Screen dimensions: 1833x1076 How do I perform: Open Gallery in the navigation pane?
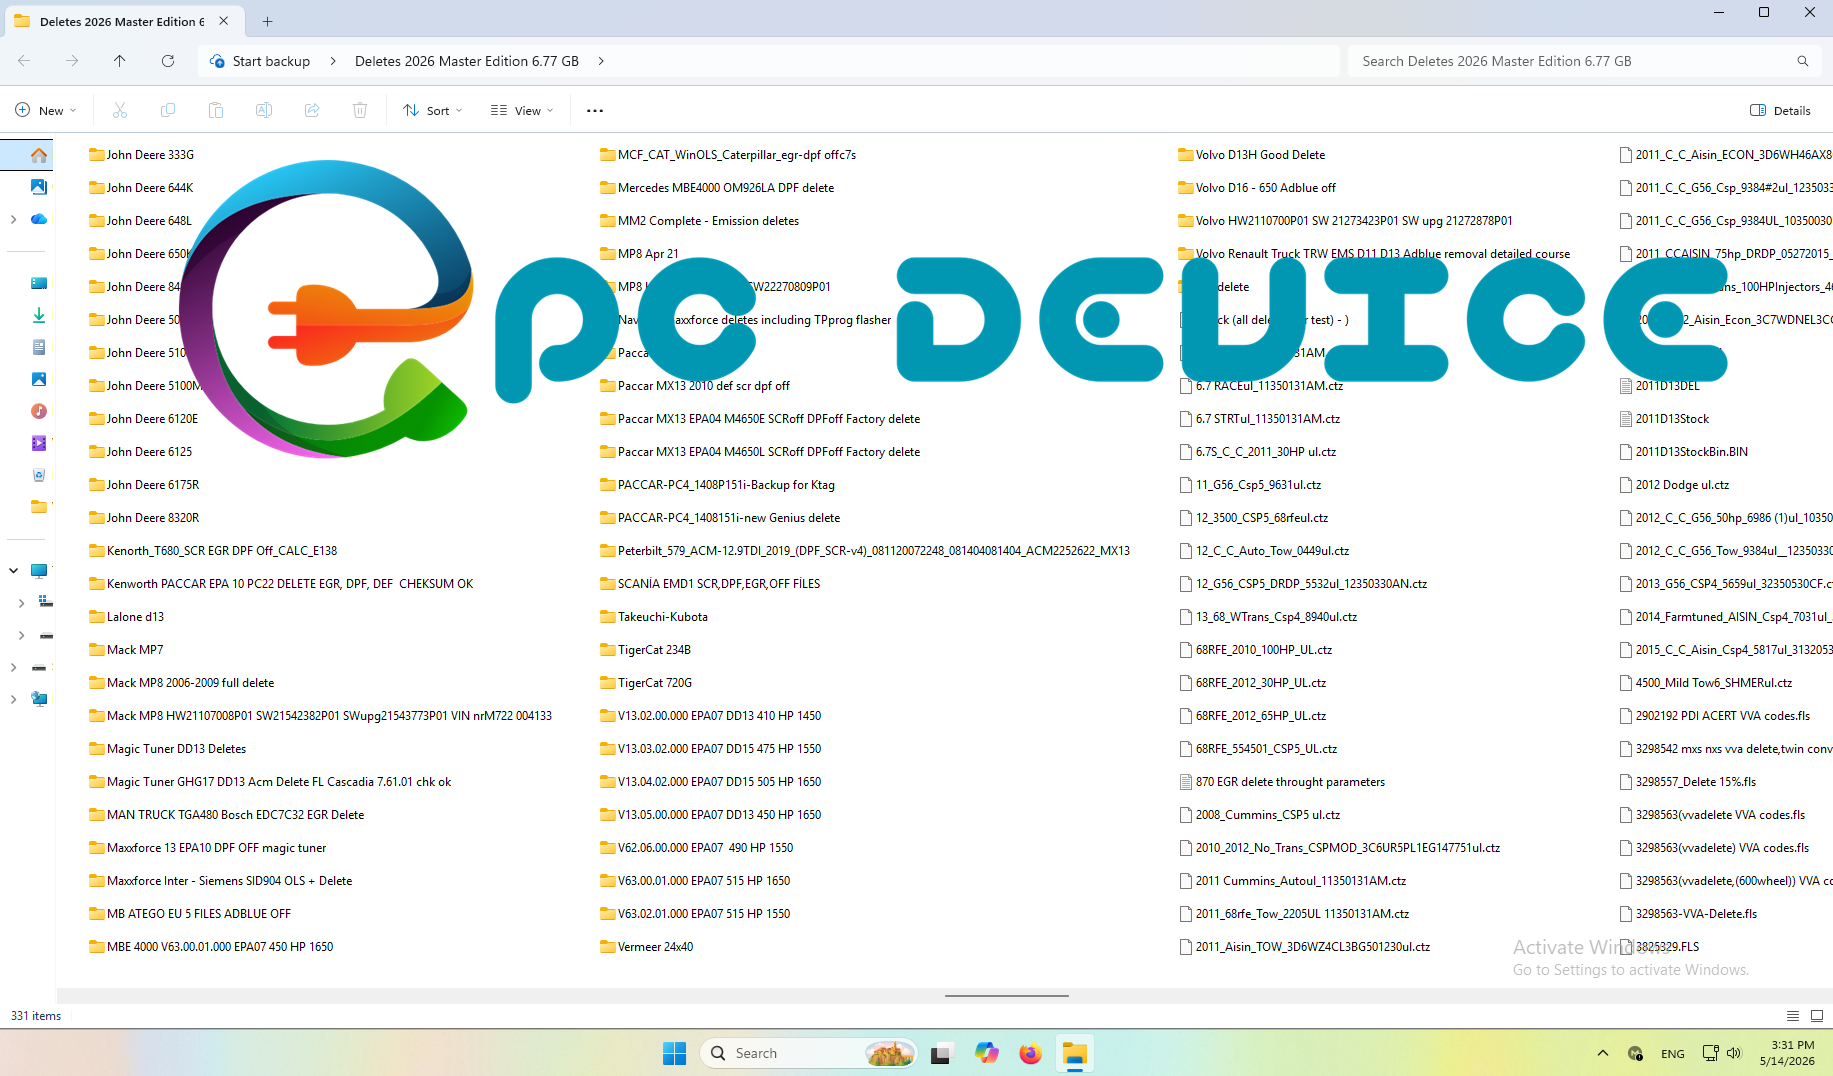click(x=39, y=187)
